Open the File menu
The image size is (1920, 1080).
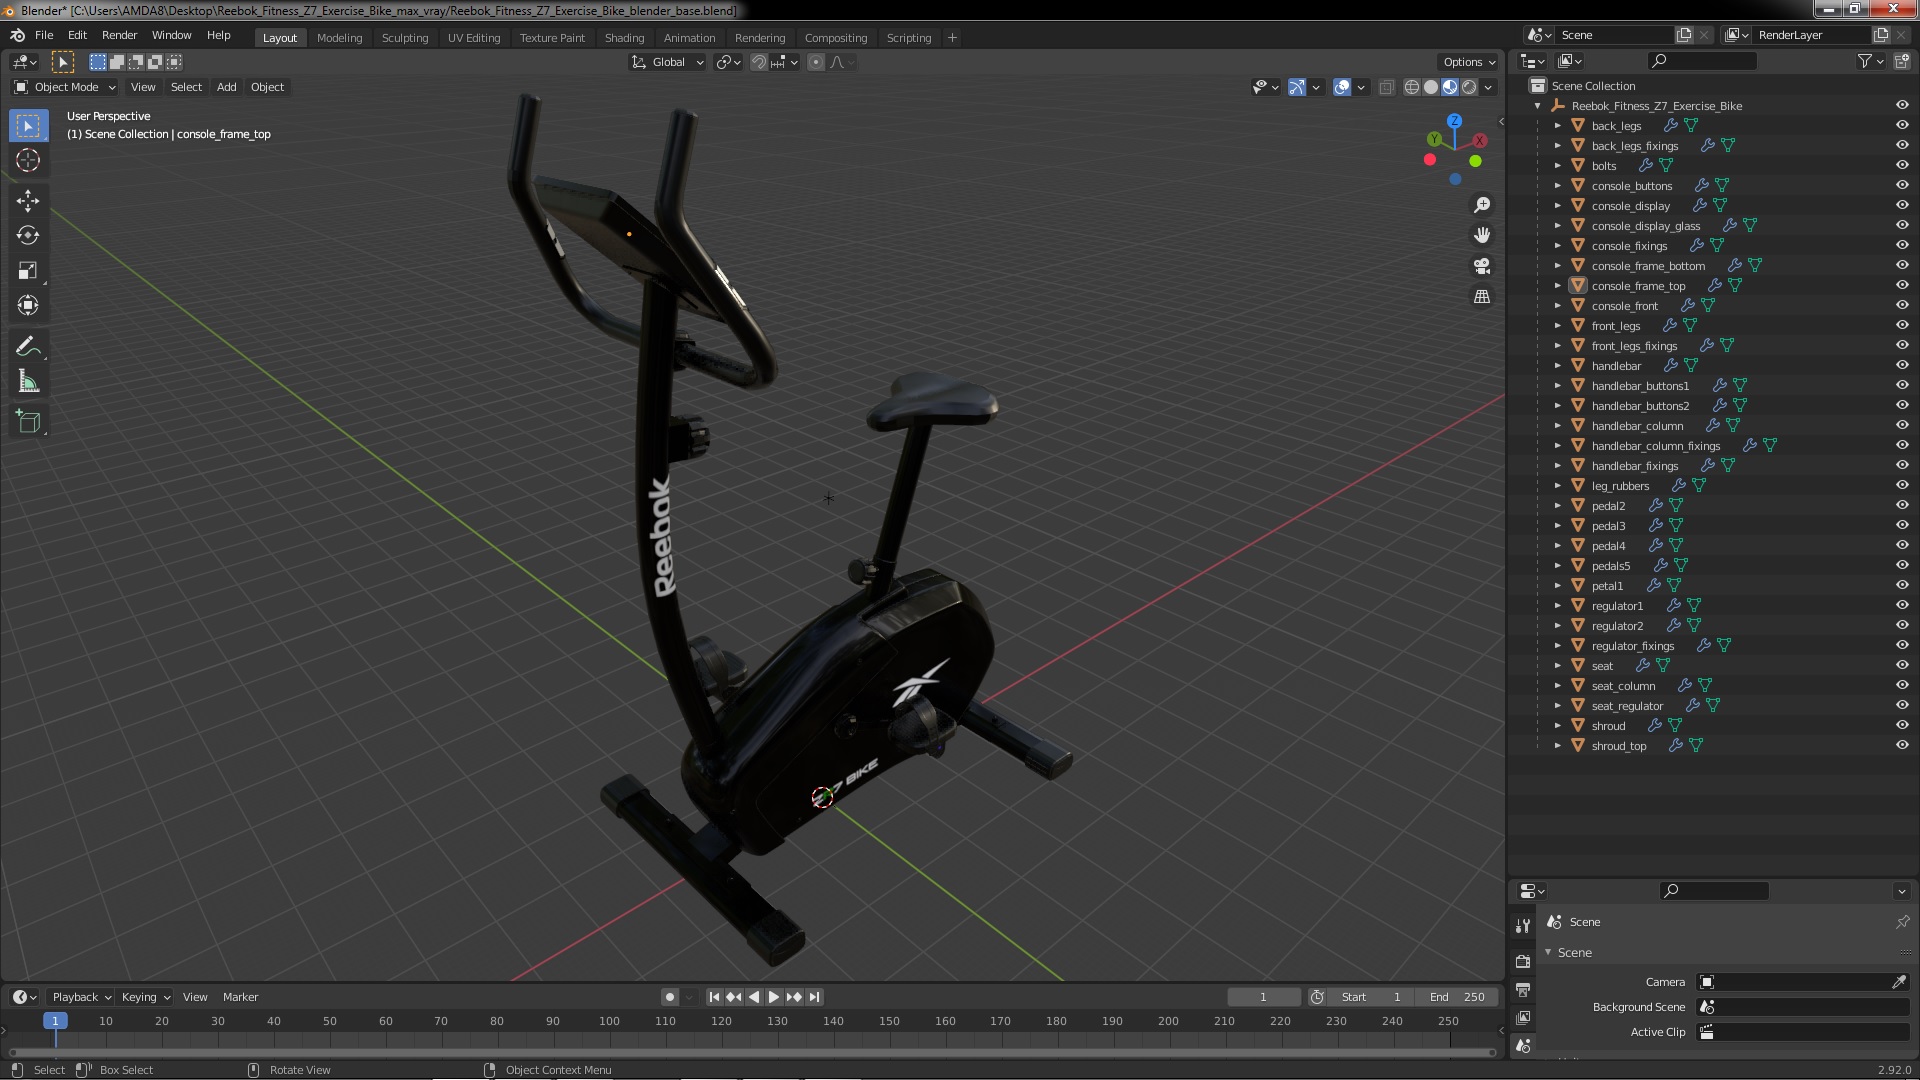pyautogui.click(x=44, y=35)
